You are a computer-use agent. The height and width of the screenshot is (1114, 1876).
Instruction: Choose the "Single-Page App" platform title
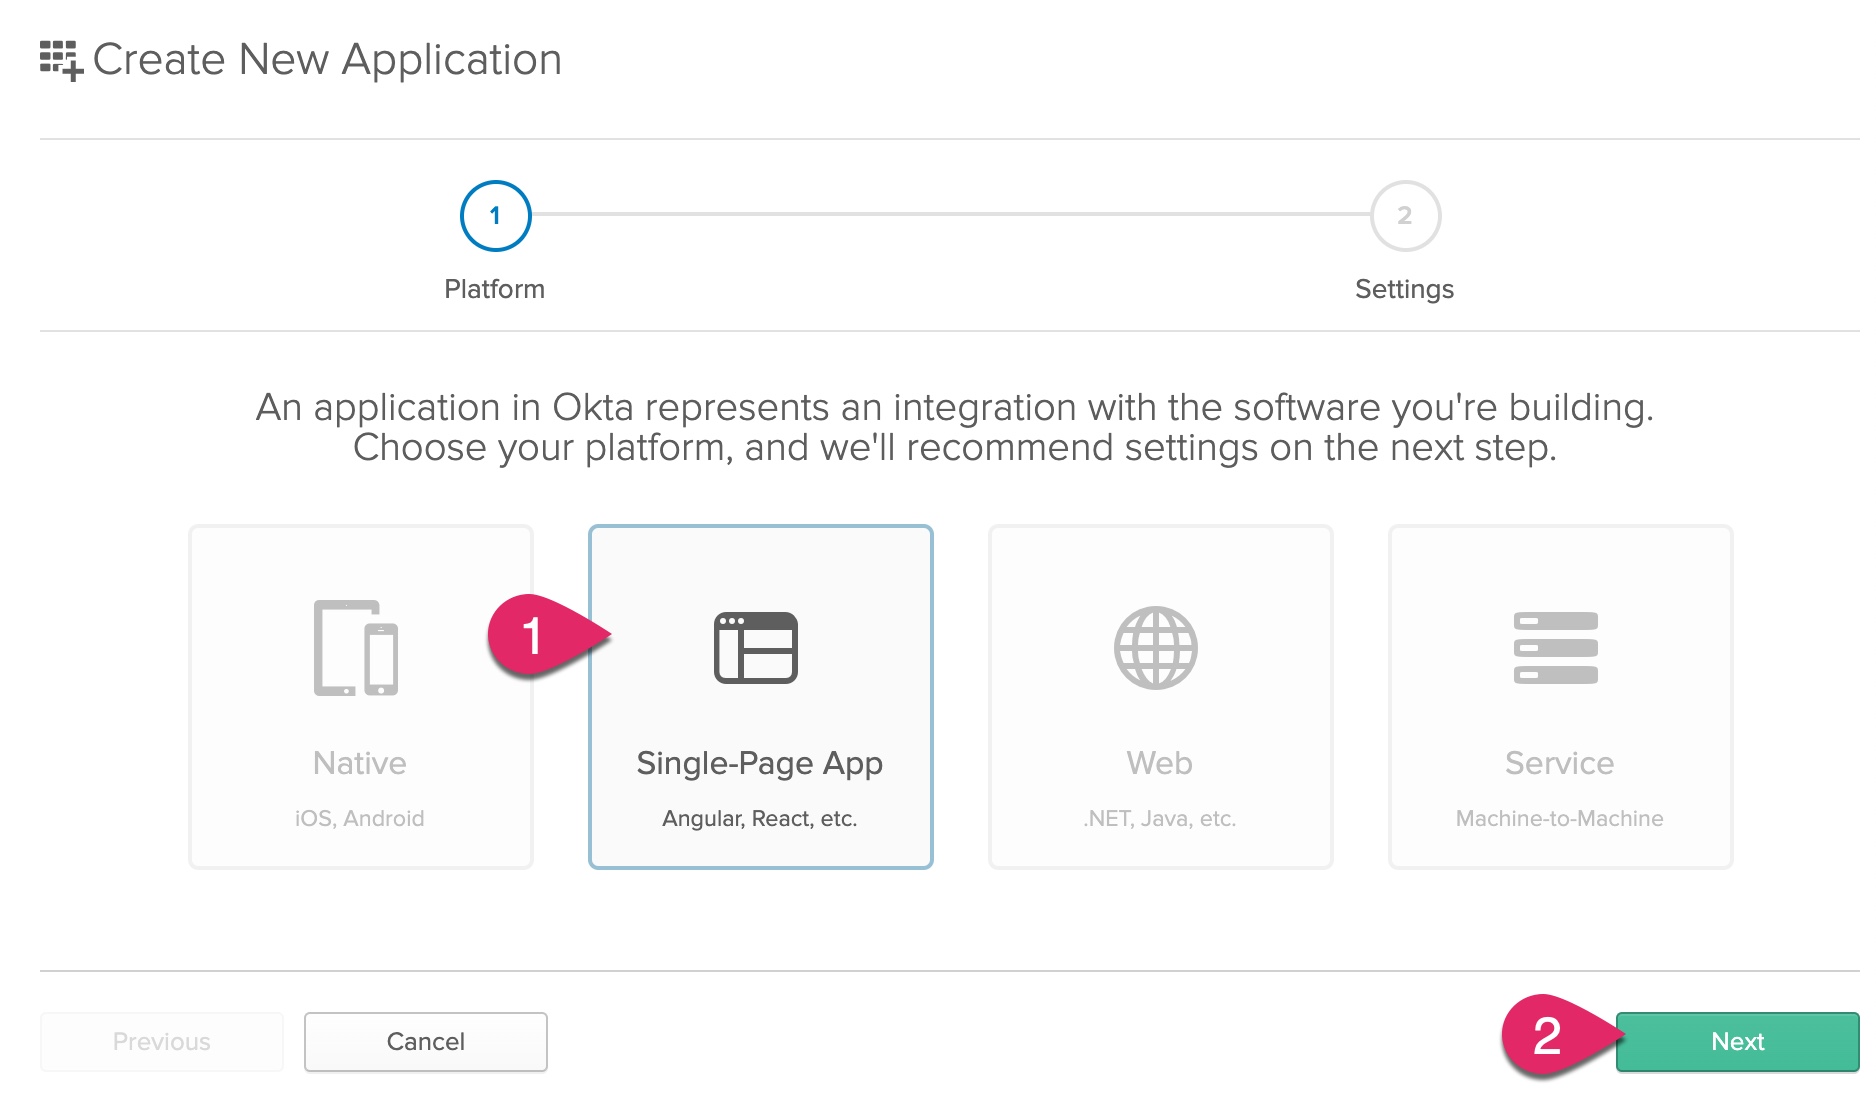coord(760,763)
